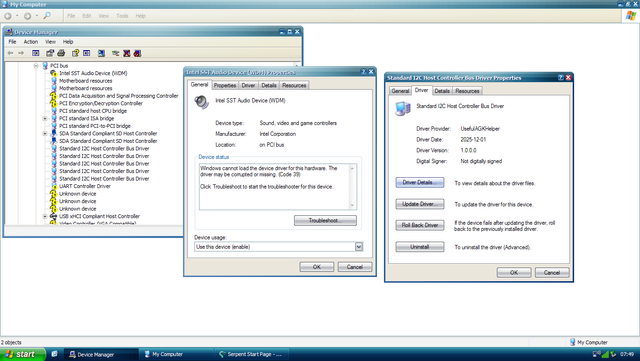Switch to General tab in I2C Properties dialog
This screenshot has width=640, height=361.
click(x=400, y=91)
